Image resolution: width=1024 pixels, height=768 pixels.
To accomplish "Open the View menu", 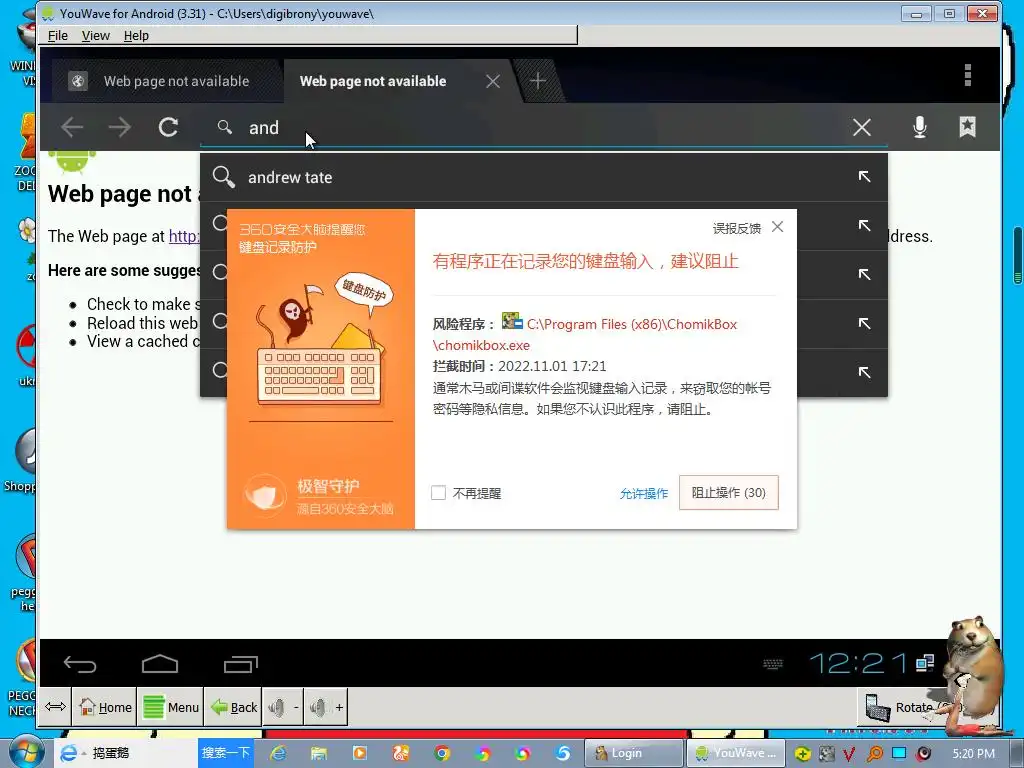I will click(95, 35).
